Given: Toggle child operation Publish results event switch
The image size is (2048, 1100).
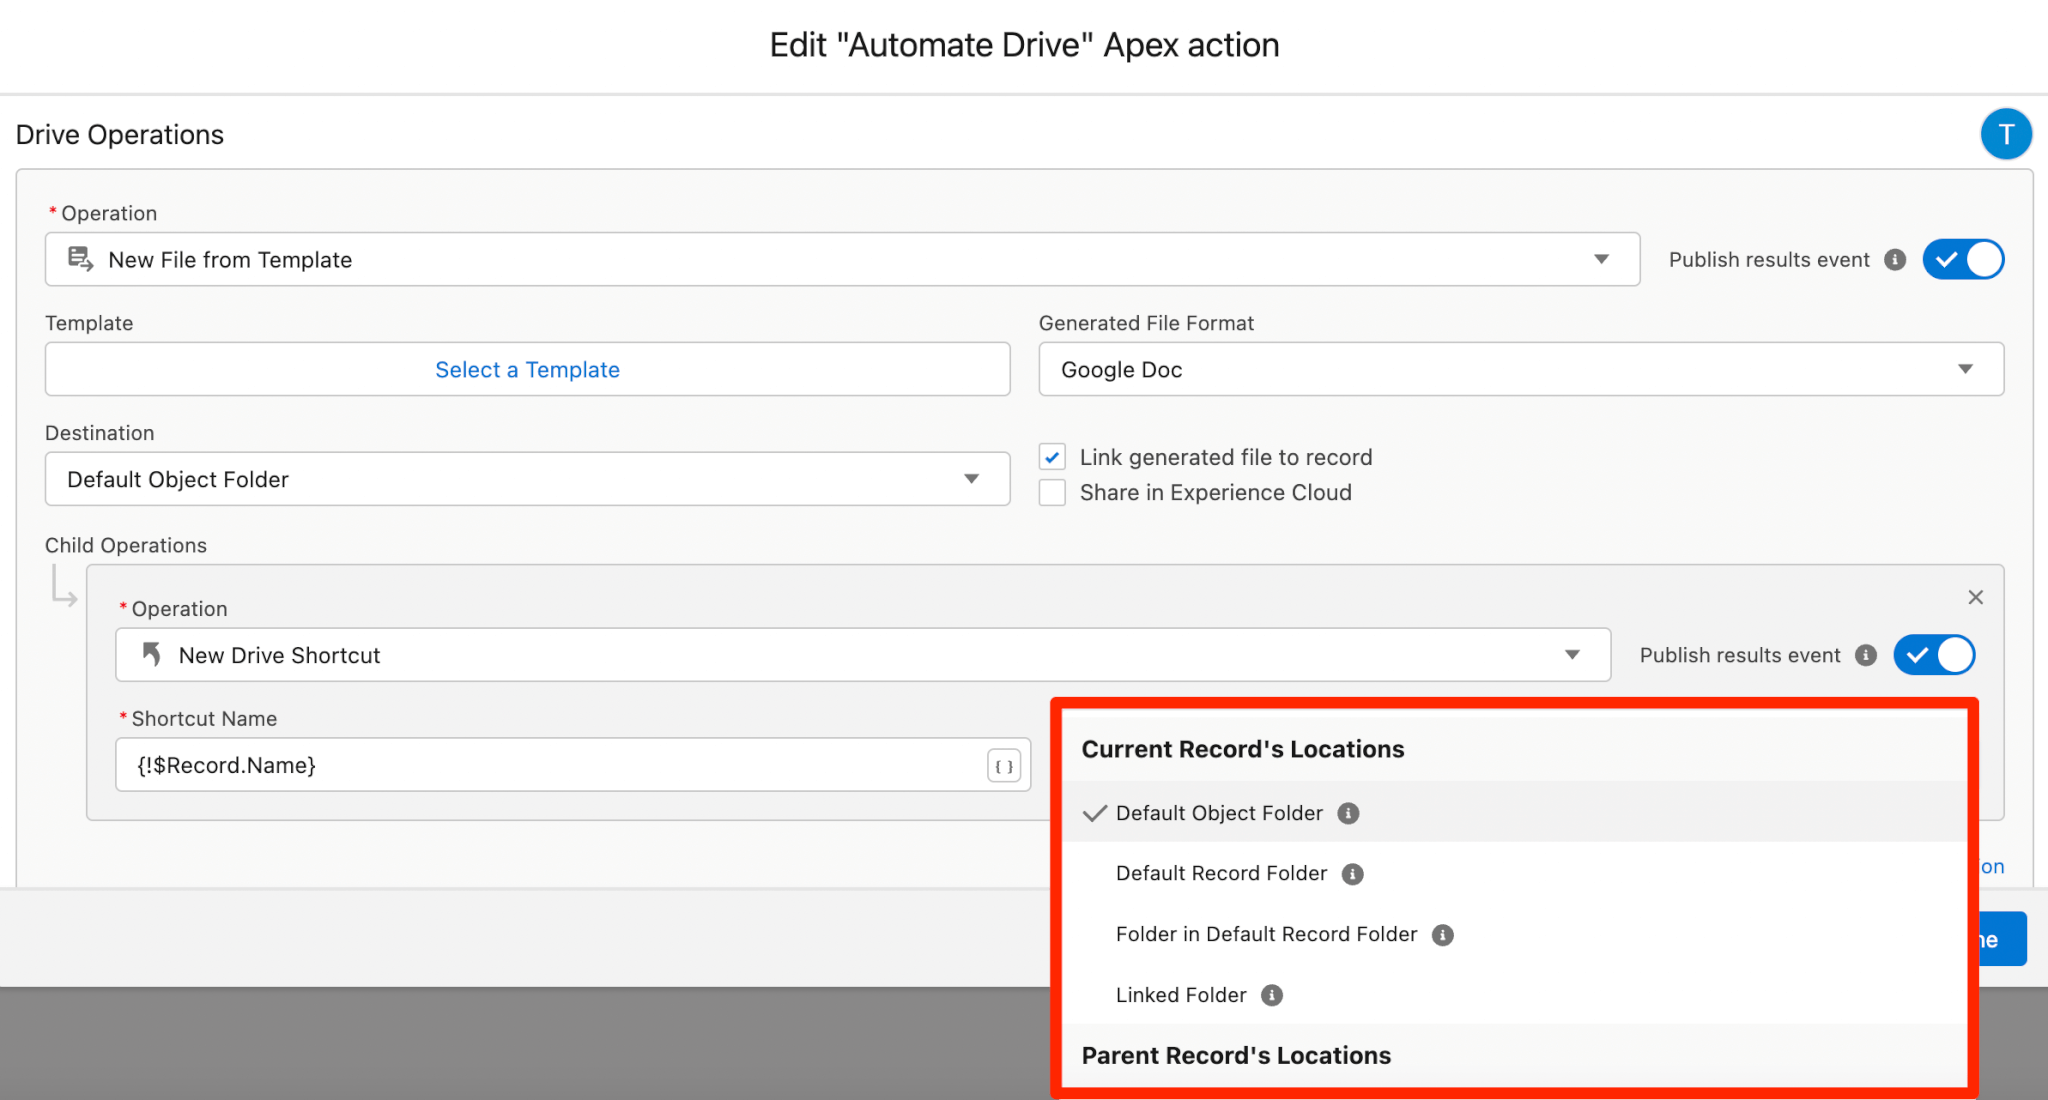Looking at the screenshot, I should pyautogui.click(x=1934, y=655).
